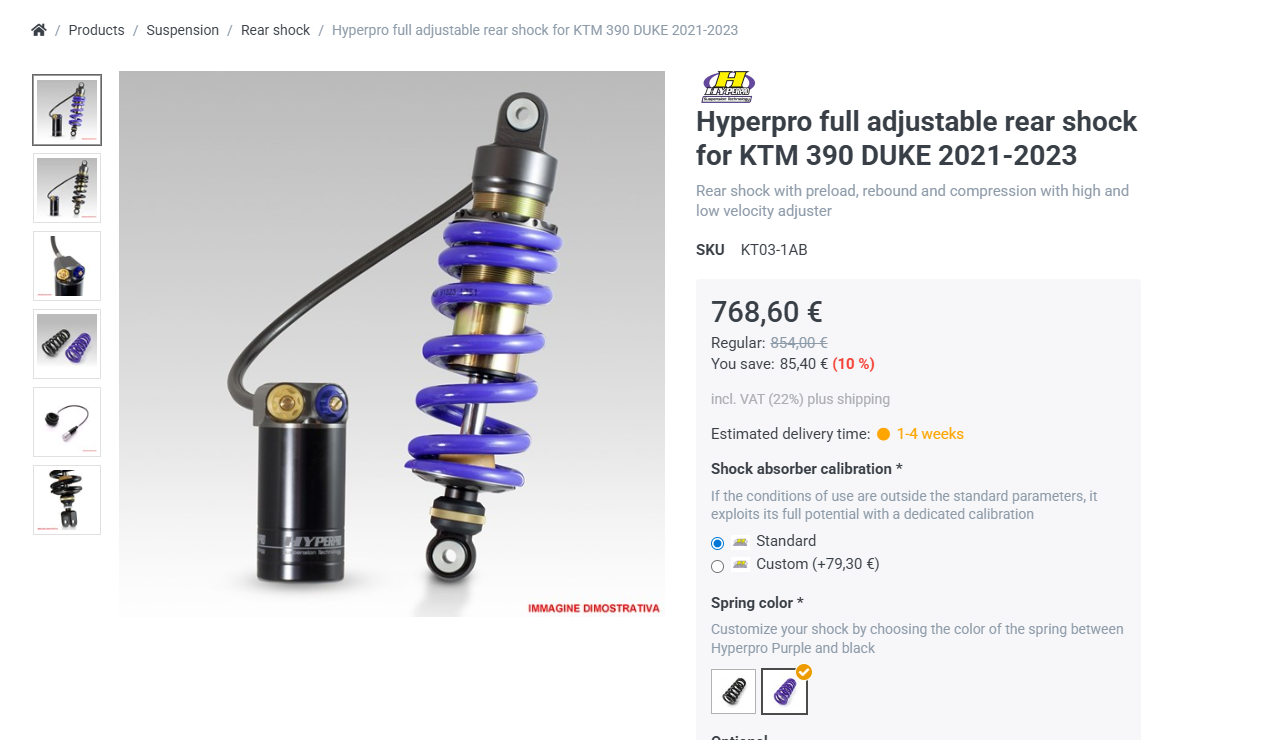This screenshot has width=1270, height=740.
Task: Choose Standard shock absorber calibration
Action: tap(717, 543)
